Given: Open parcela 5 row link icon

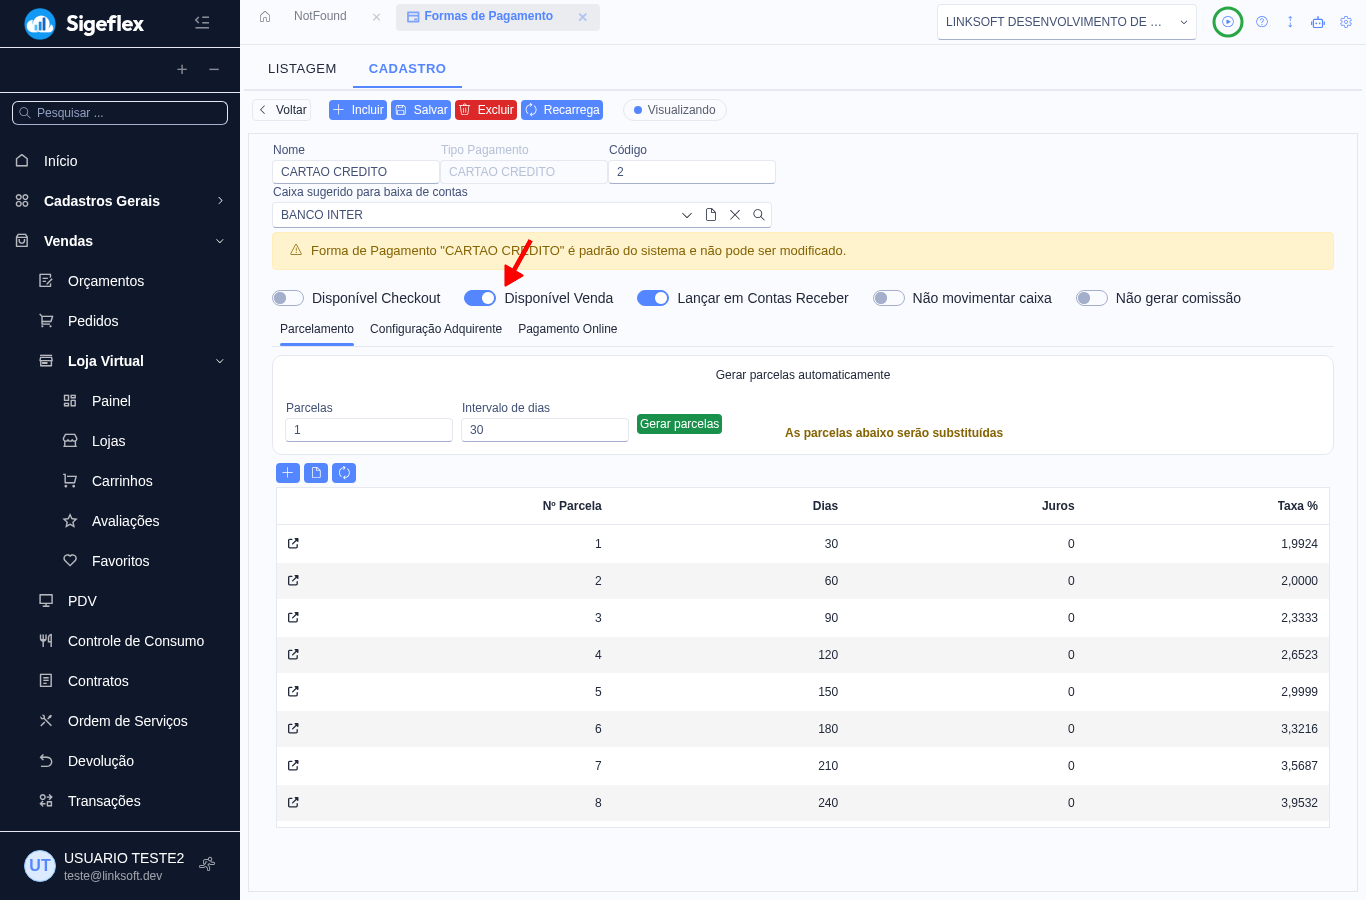Looking at the screenshot, I should tap(293, 691).
